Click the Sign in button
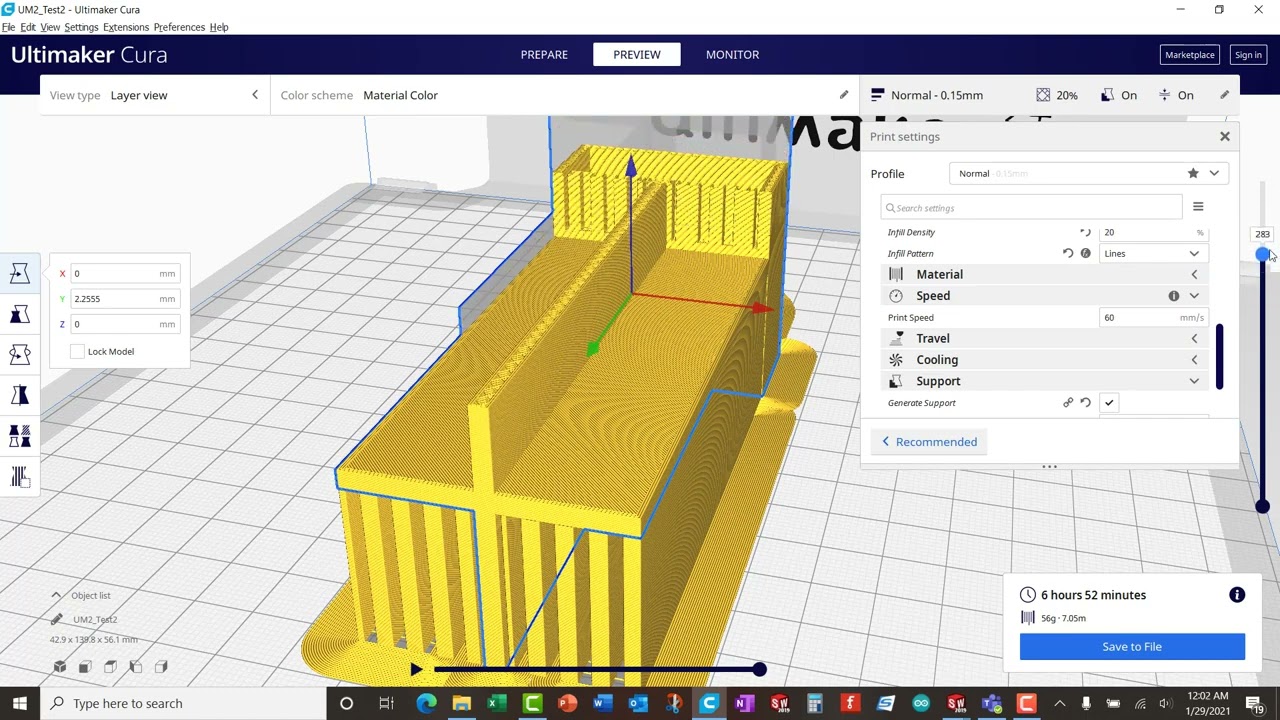This screenshot has width=1280, height=720. 1248,55
